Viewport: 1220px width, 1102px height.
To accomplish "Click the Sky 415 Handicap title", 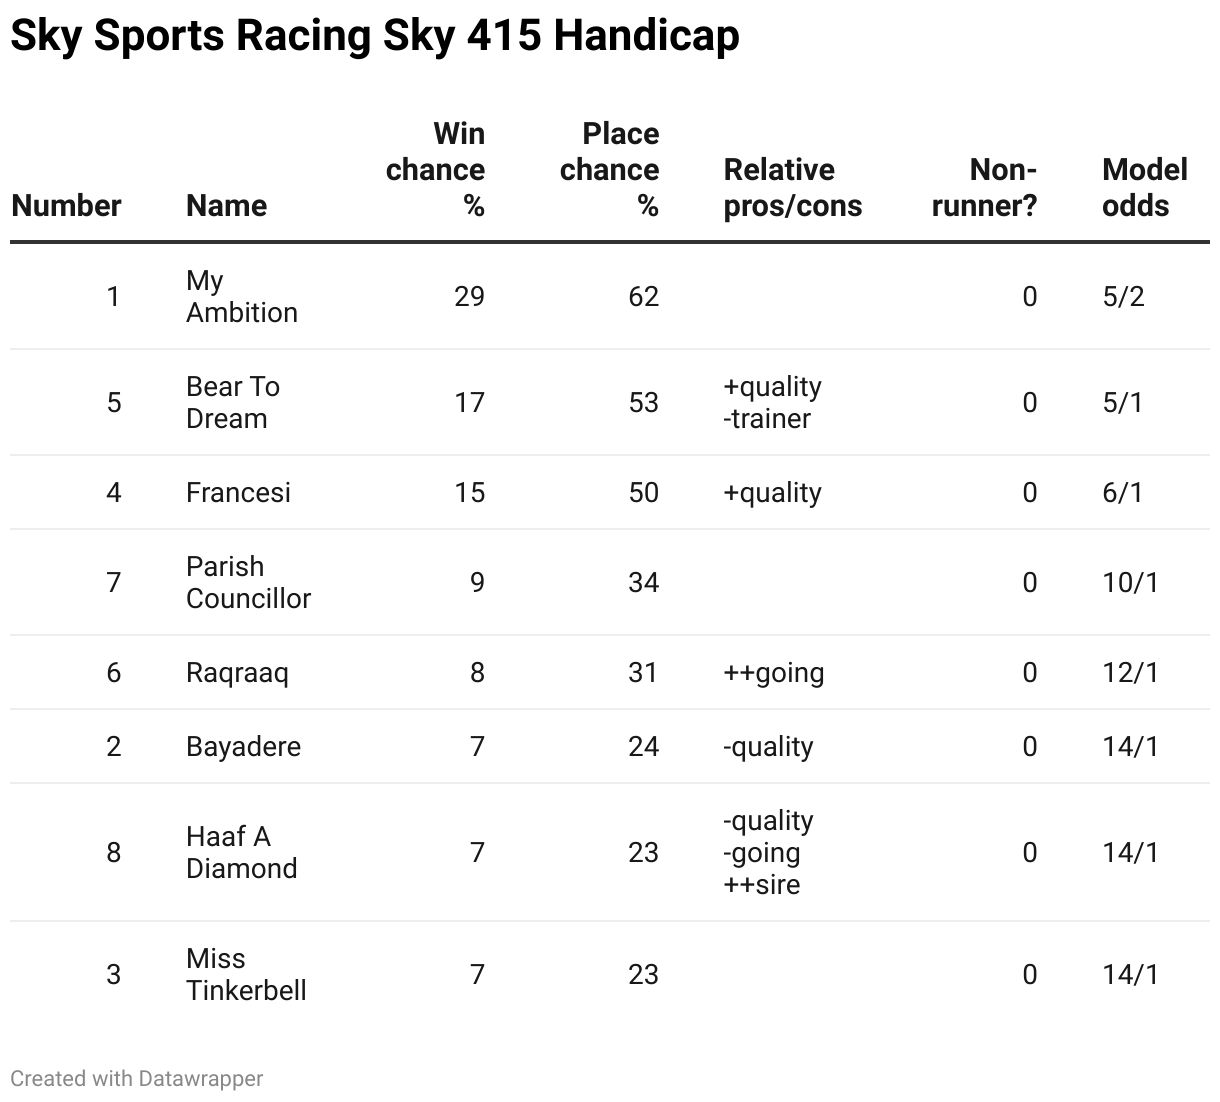I will click(375, 36).
